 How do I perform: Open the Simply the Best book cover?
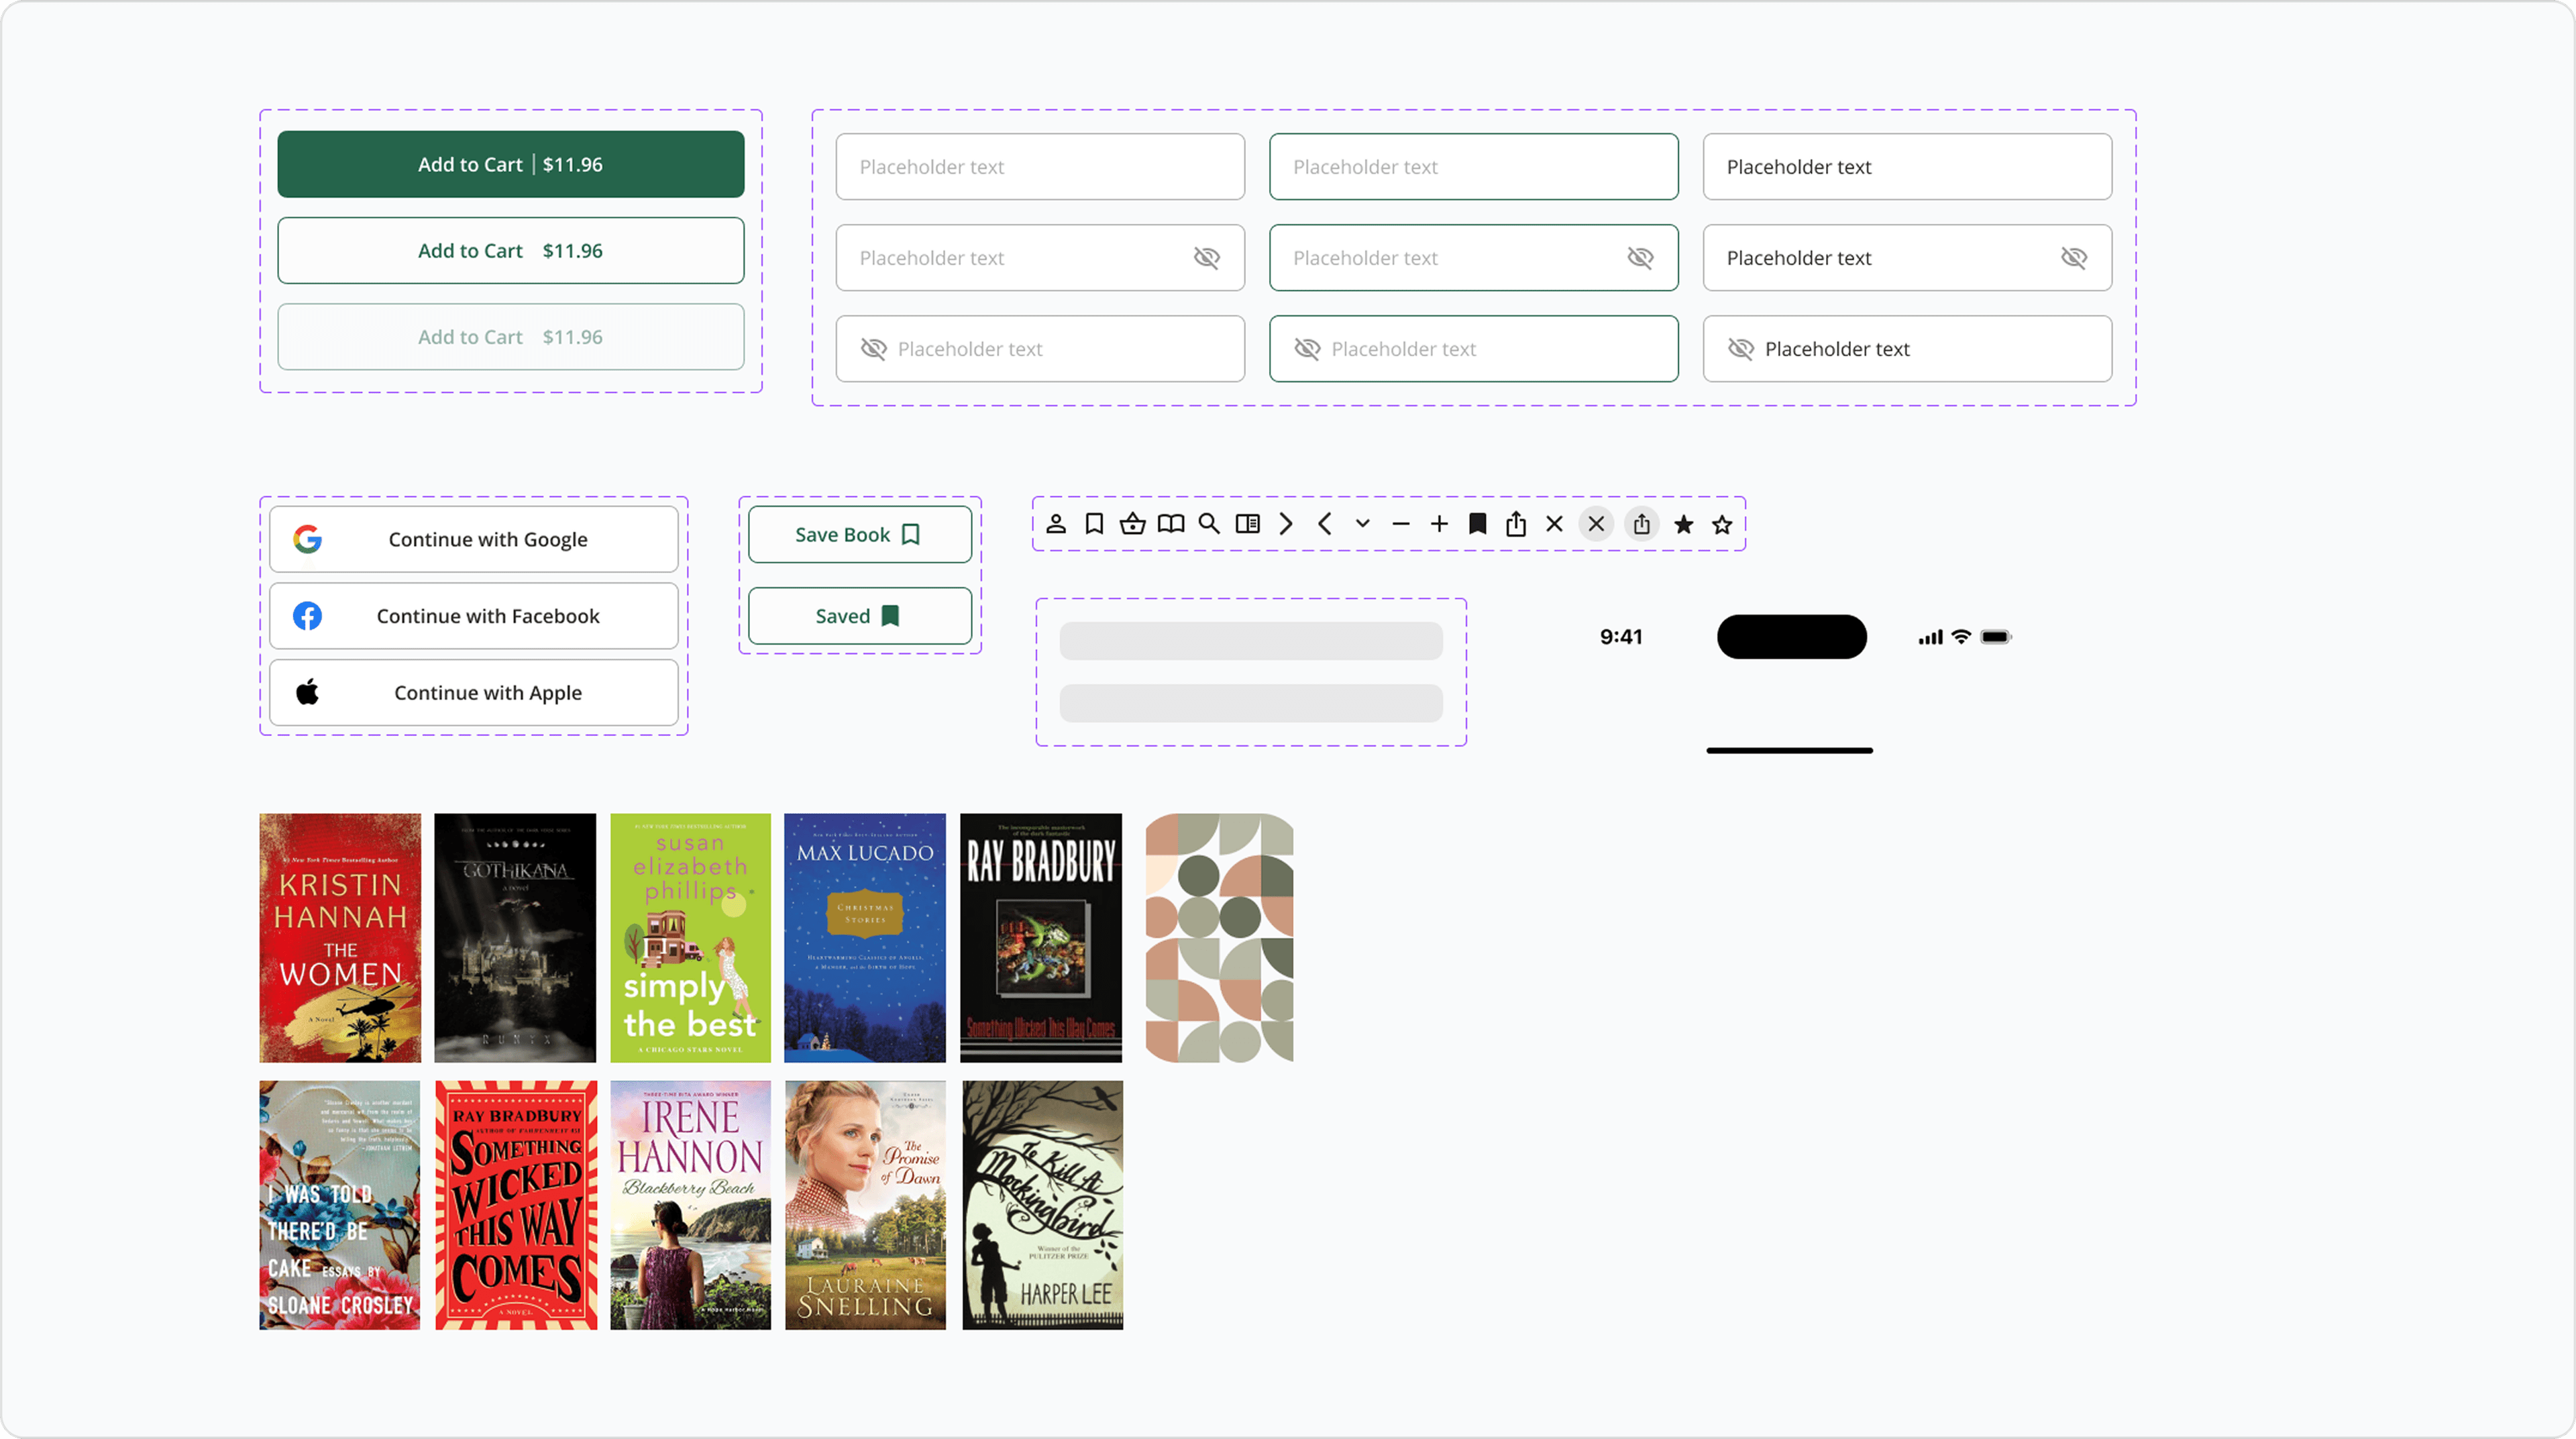691,938
